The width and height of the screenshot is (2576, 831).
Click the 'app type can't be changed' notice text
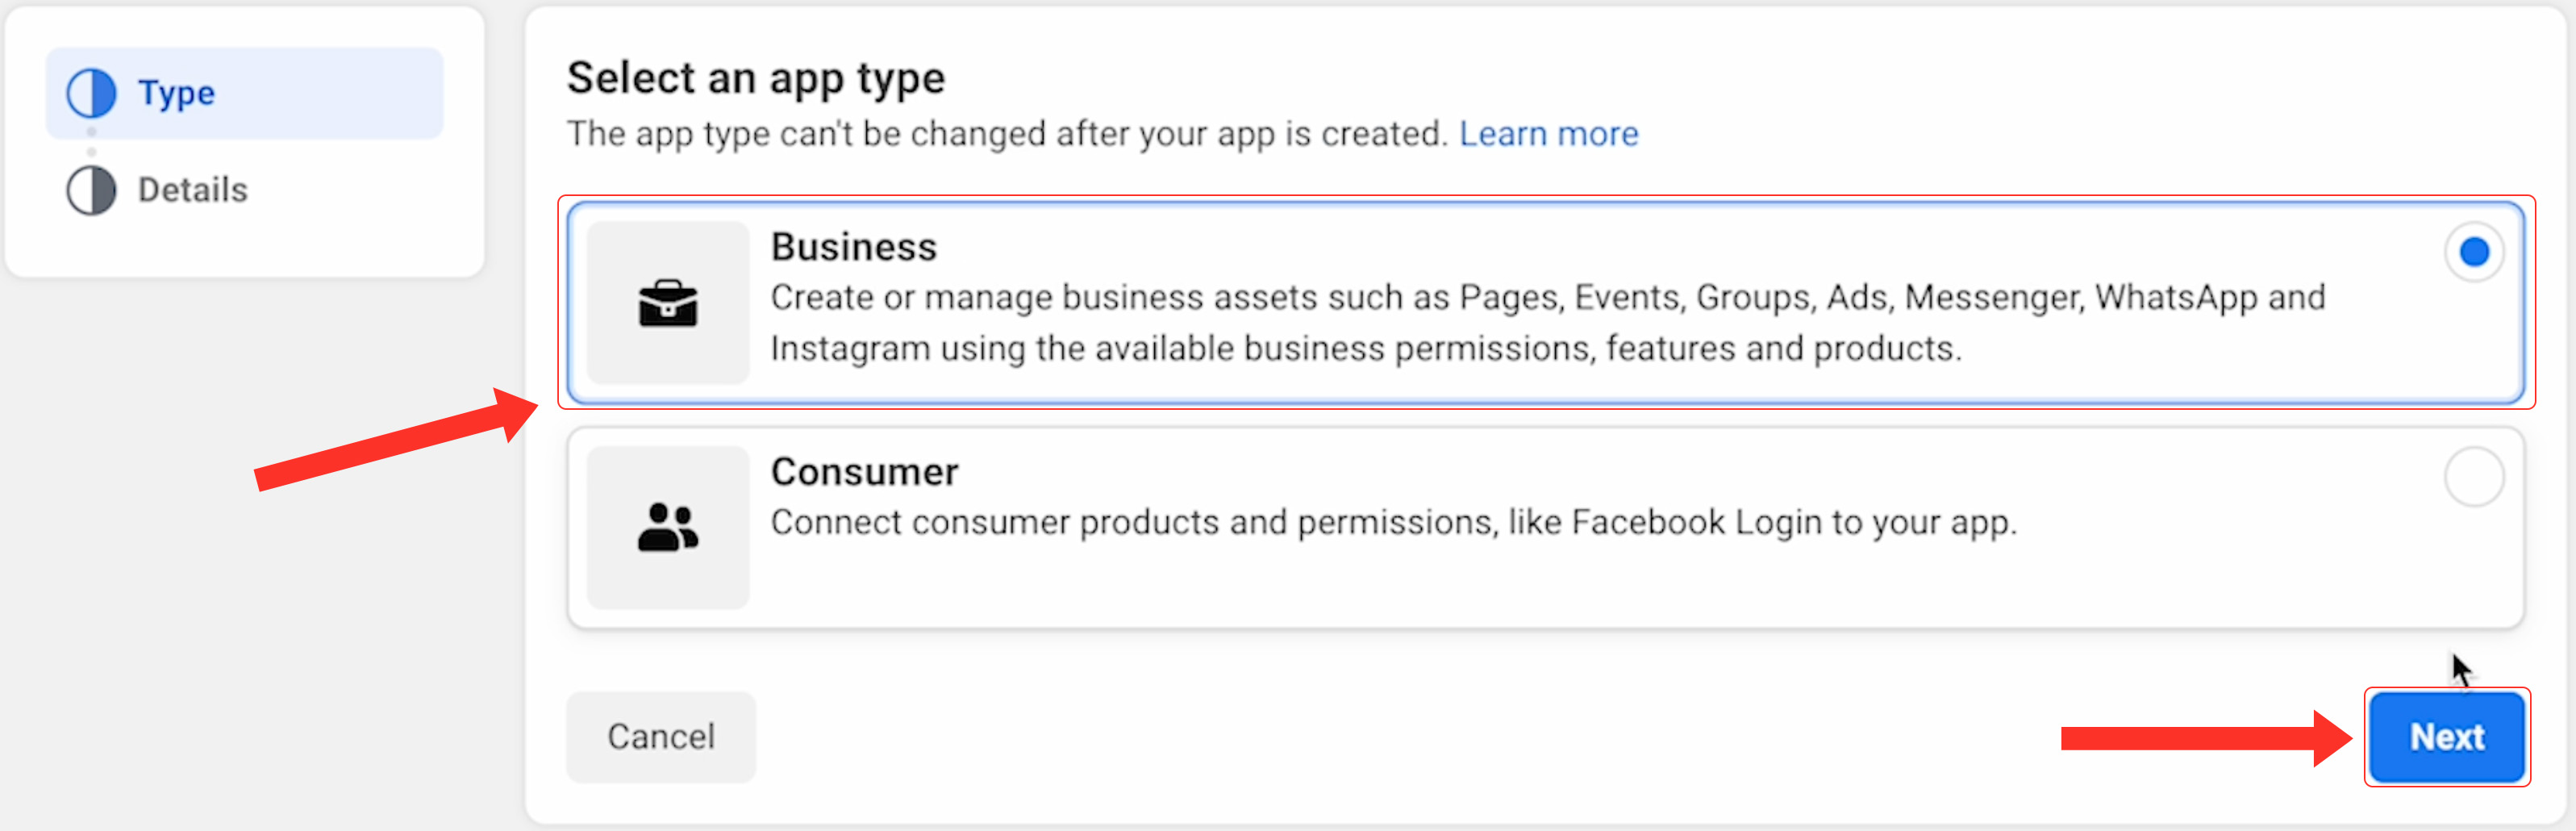(x=1007, y=134)
